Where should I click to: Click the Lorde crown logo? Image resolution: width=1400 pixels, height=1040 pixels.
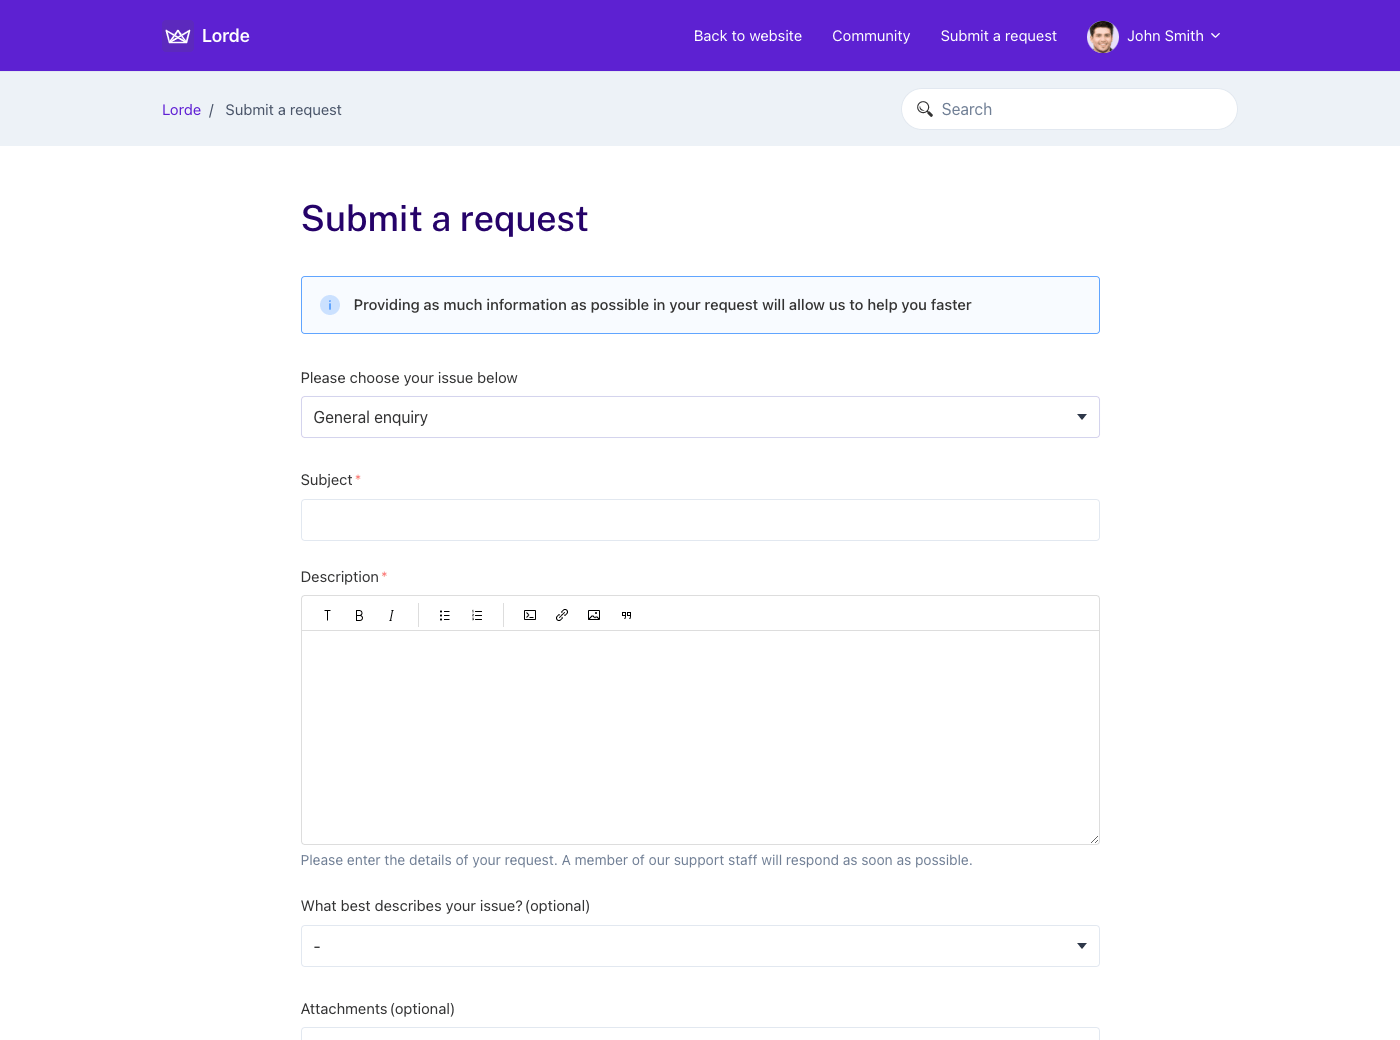pos(177,36)
